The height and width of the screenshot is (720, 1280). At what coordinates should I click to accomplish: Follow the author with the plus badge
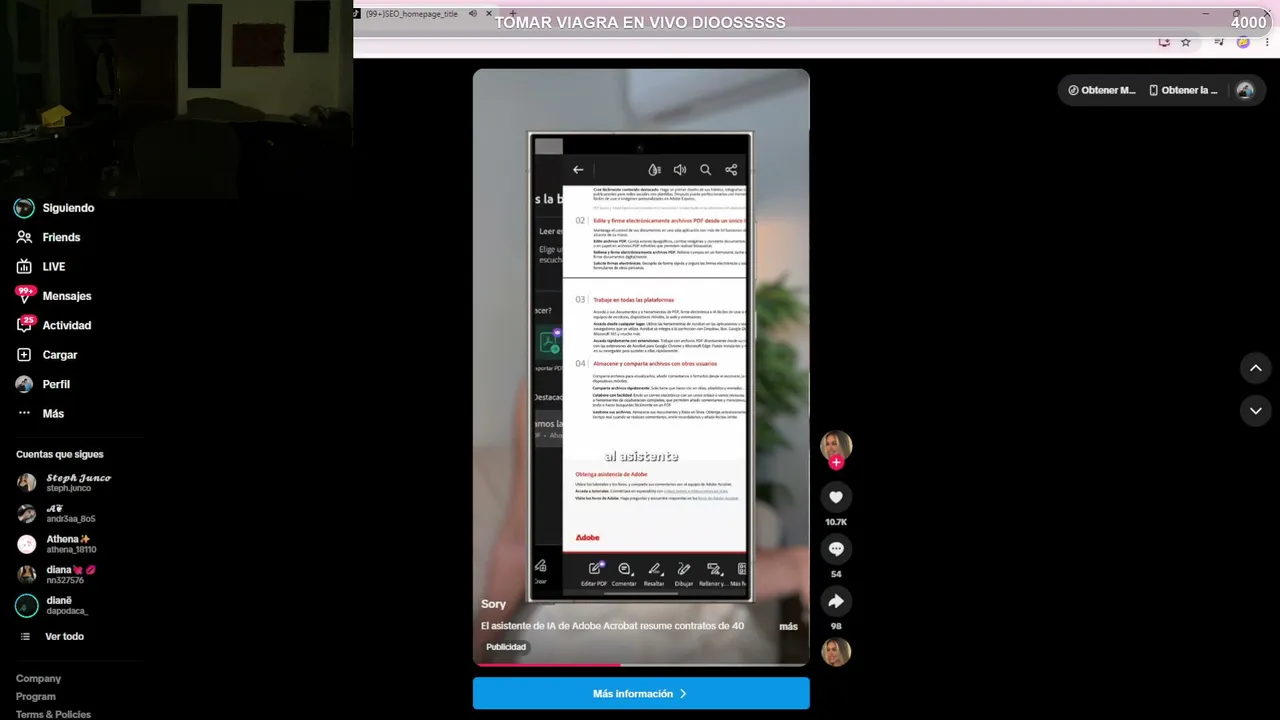[x=836, y=463]
